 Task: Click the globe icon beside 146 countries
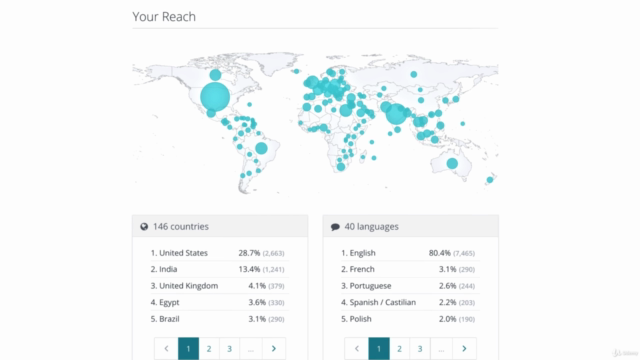144,227
